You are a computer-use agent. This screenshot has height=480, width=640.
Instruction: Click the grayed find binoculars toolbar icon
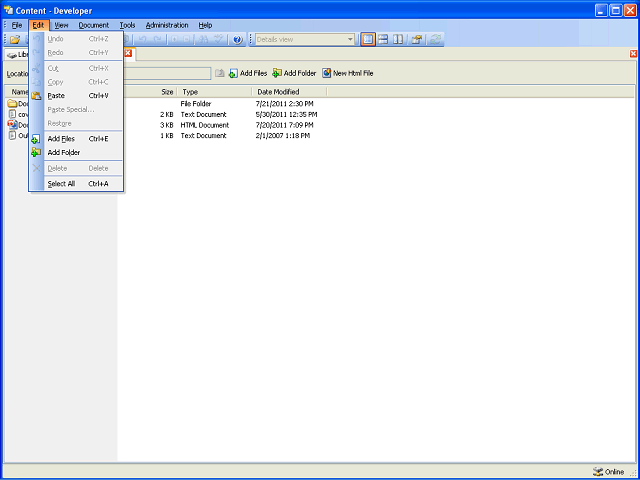pyautogui.click(x=203, y=40)
